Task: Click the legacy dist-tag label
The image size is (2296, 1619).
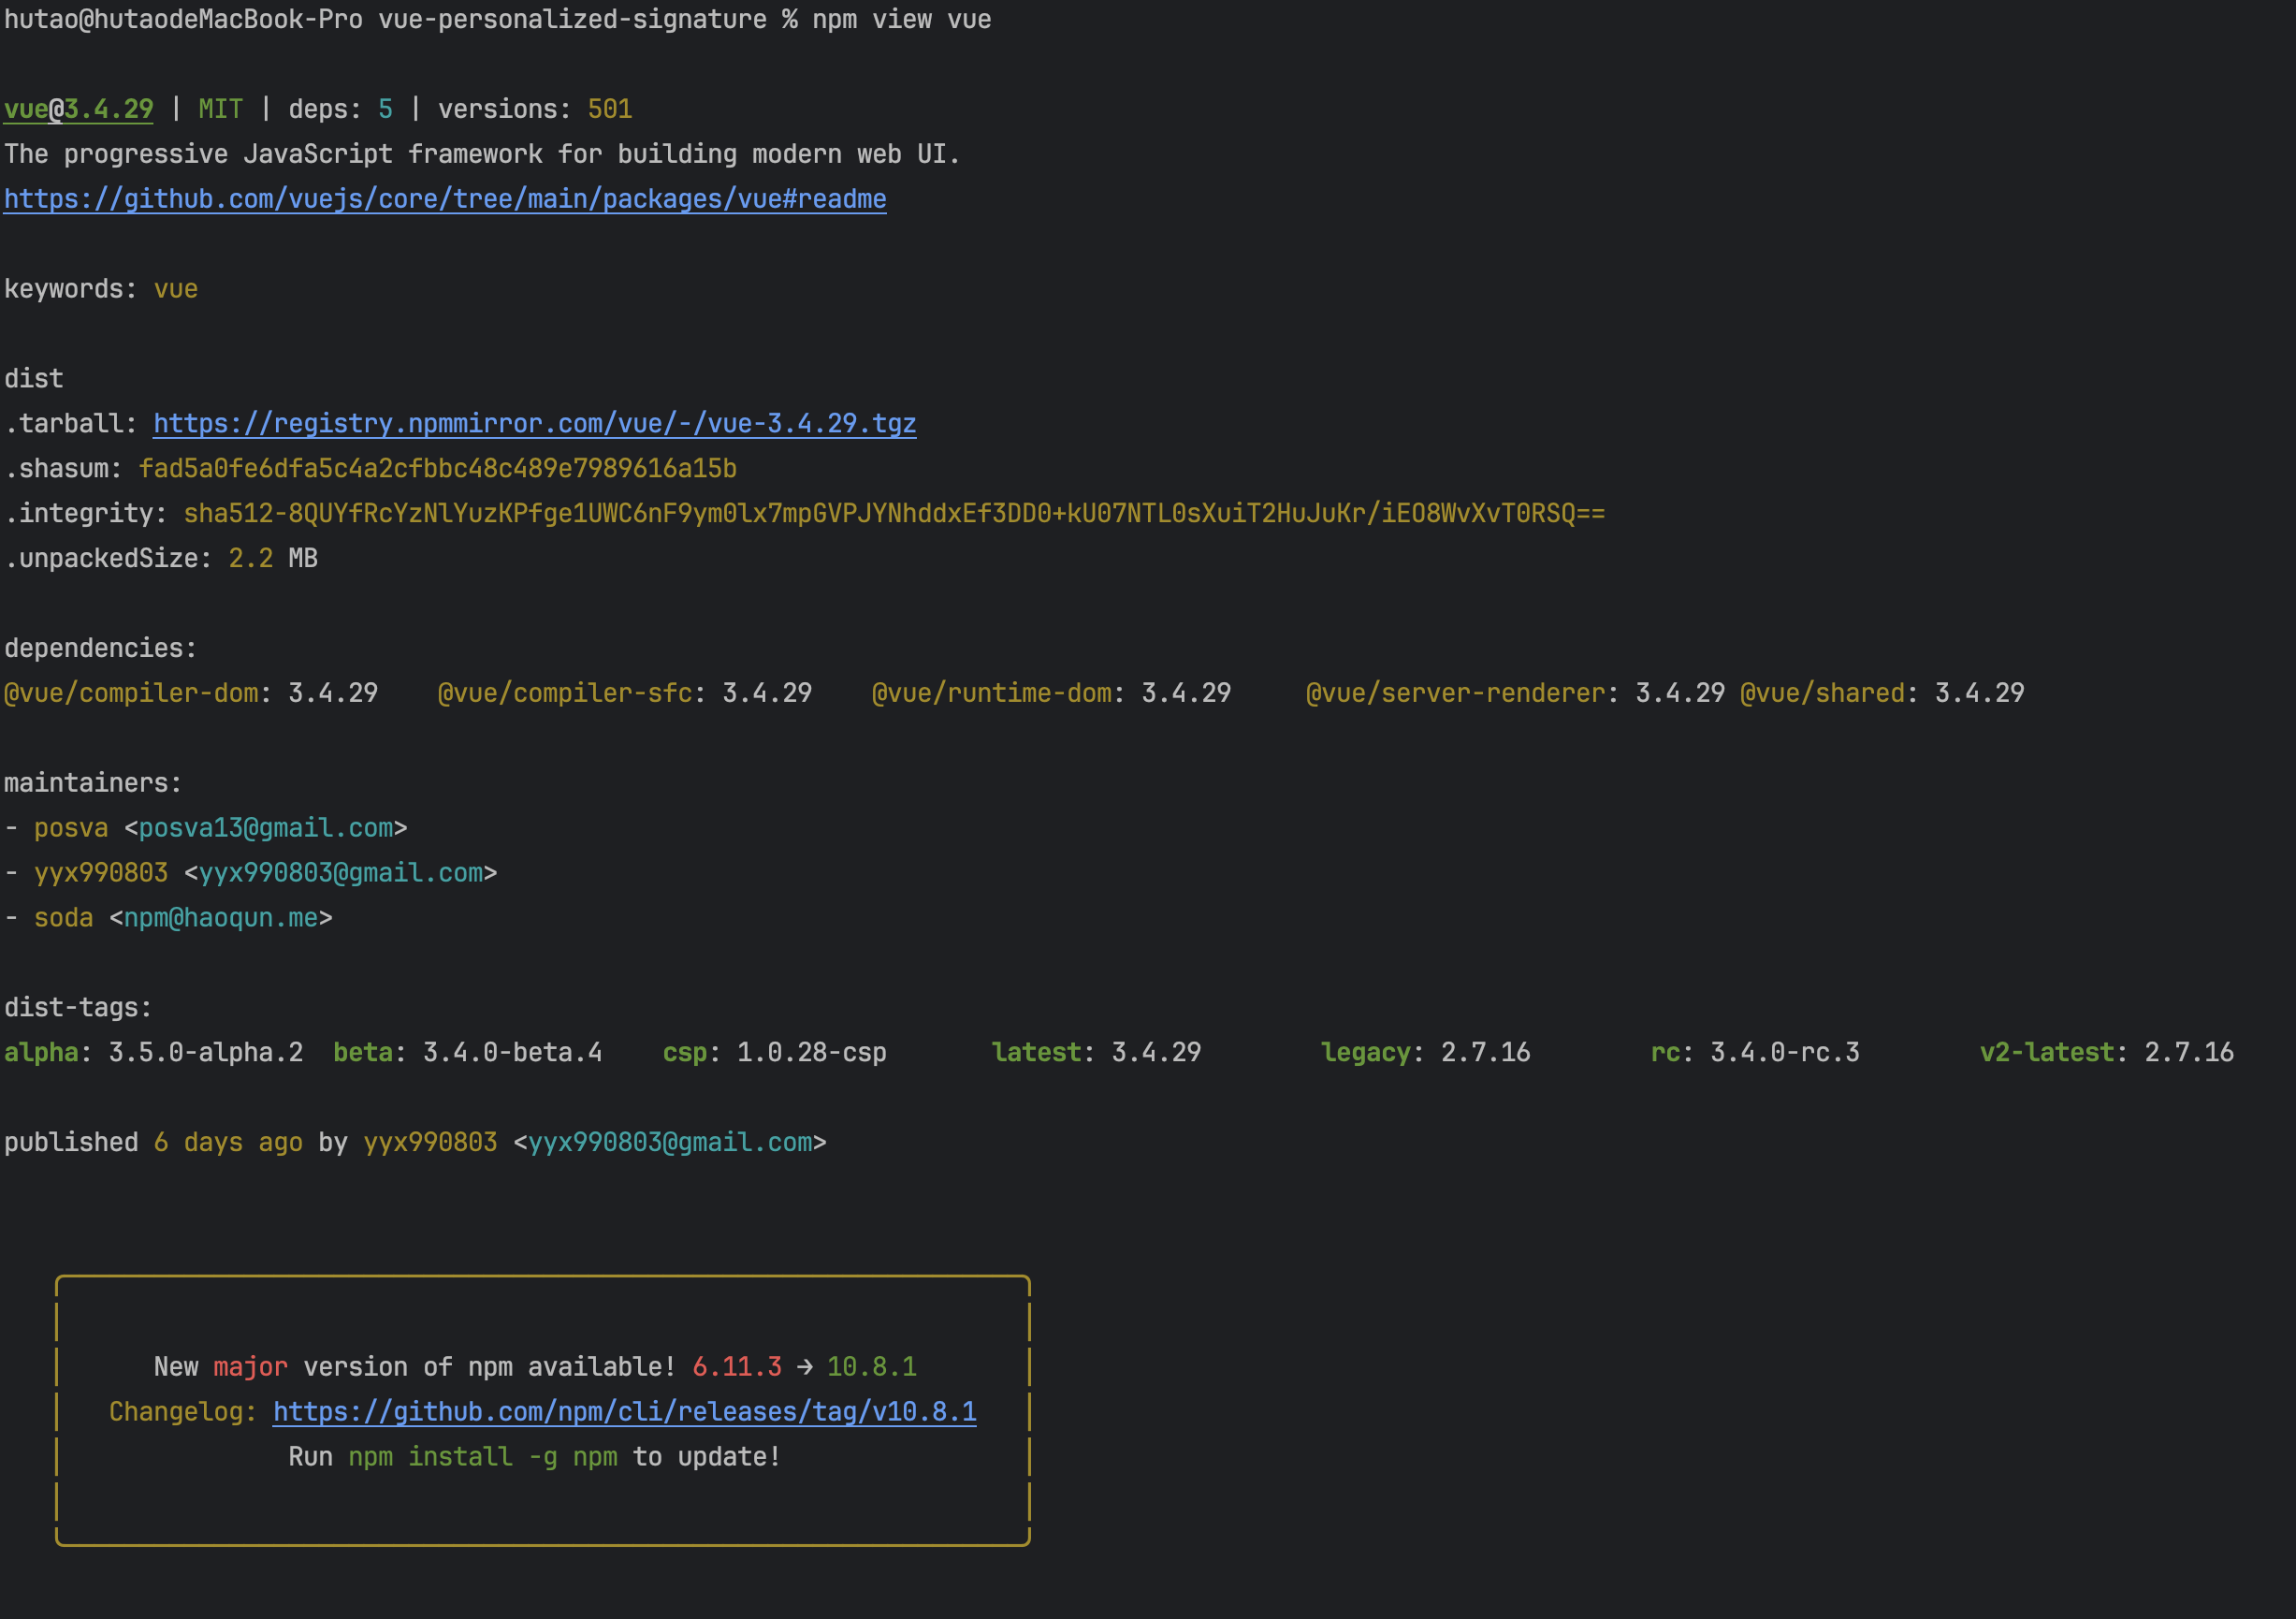Action: [1365, 1052]
